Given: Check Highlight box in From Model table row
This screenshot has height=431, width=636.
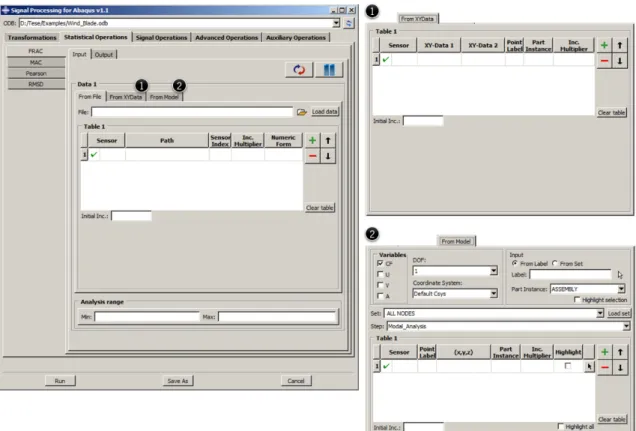Looking at the screenshot, I should click(x=568, y=366).
